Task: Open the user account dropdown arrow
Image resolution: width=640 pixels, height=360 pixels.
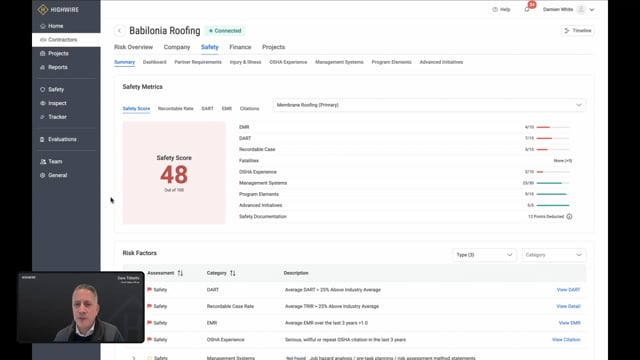Action: pos(592,9)
